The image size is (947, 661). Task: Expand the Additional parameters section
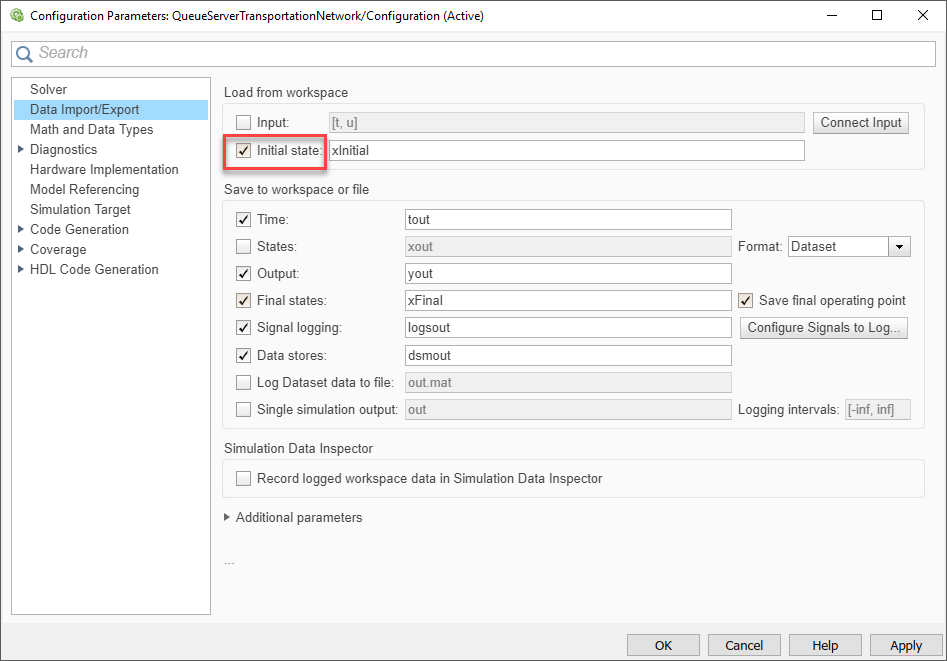pos(229,518)
